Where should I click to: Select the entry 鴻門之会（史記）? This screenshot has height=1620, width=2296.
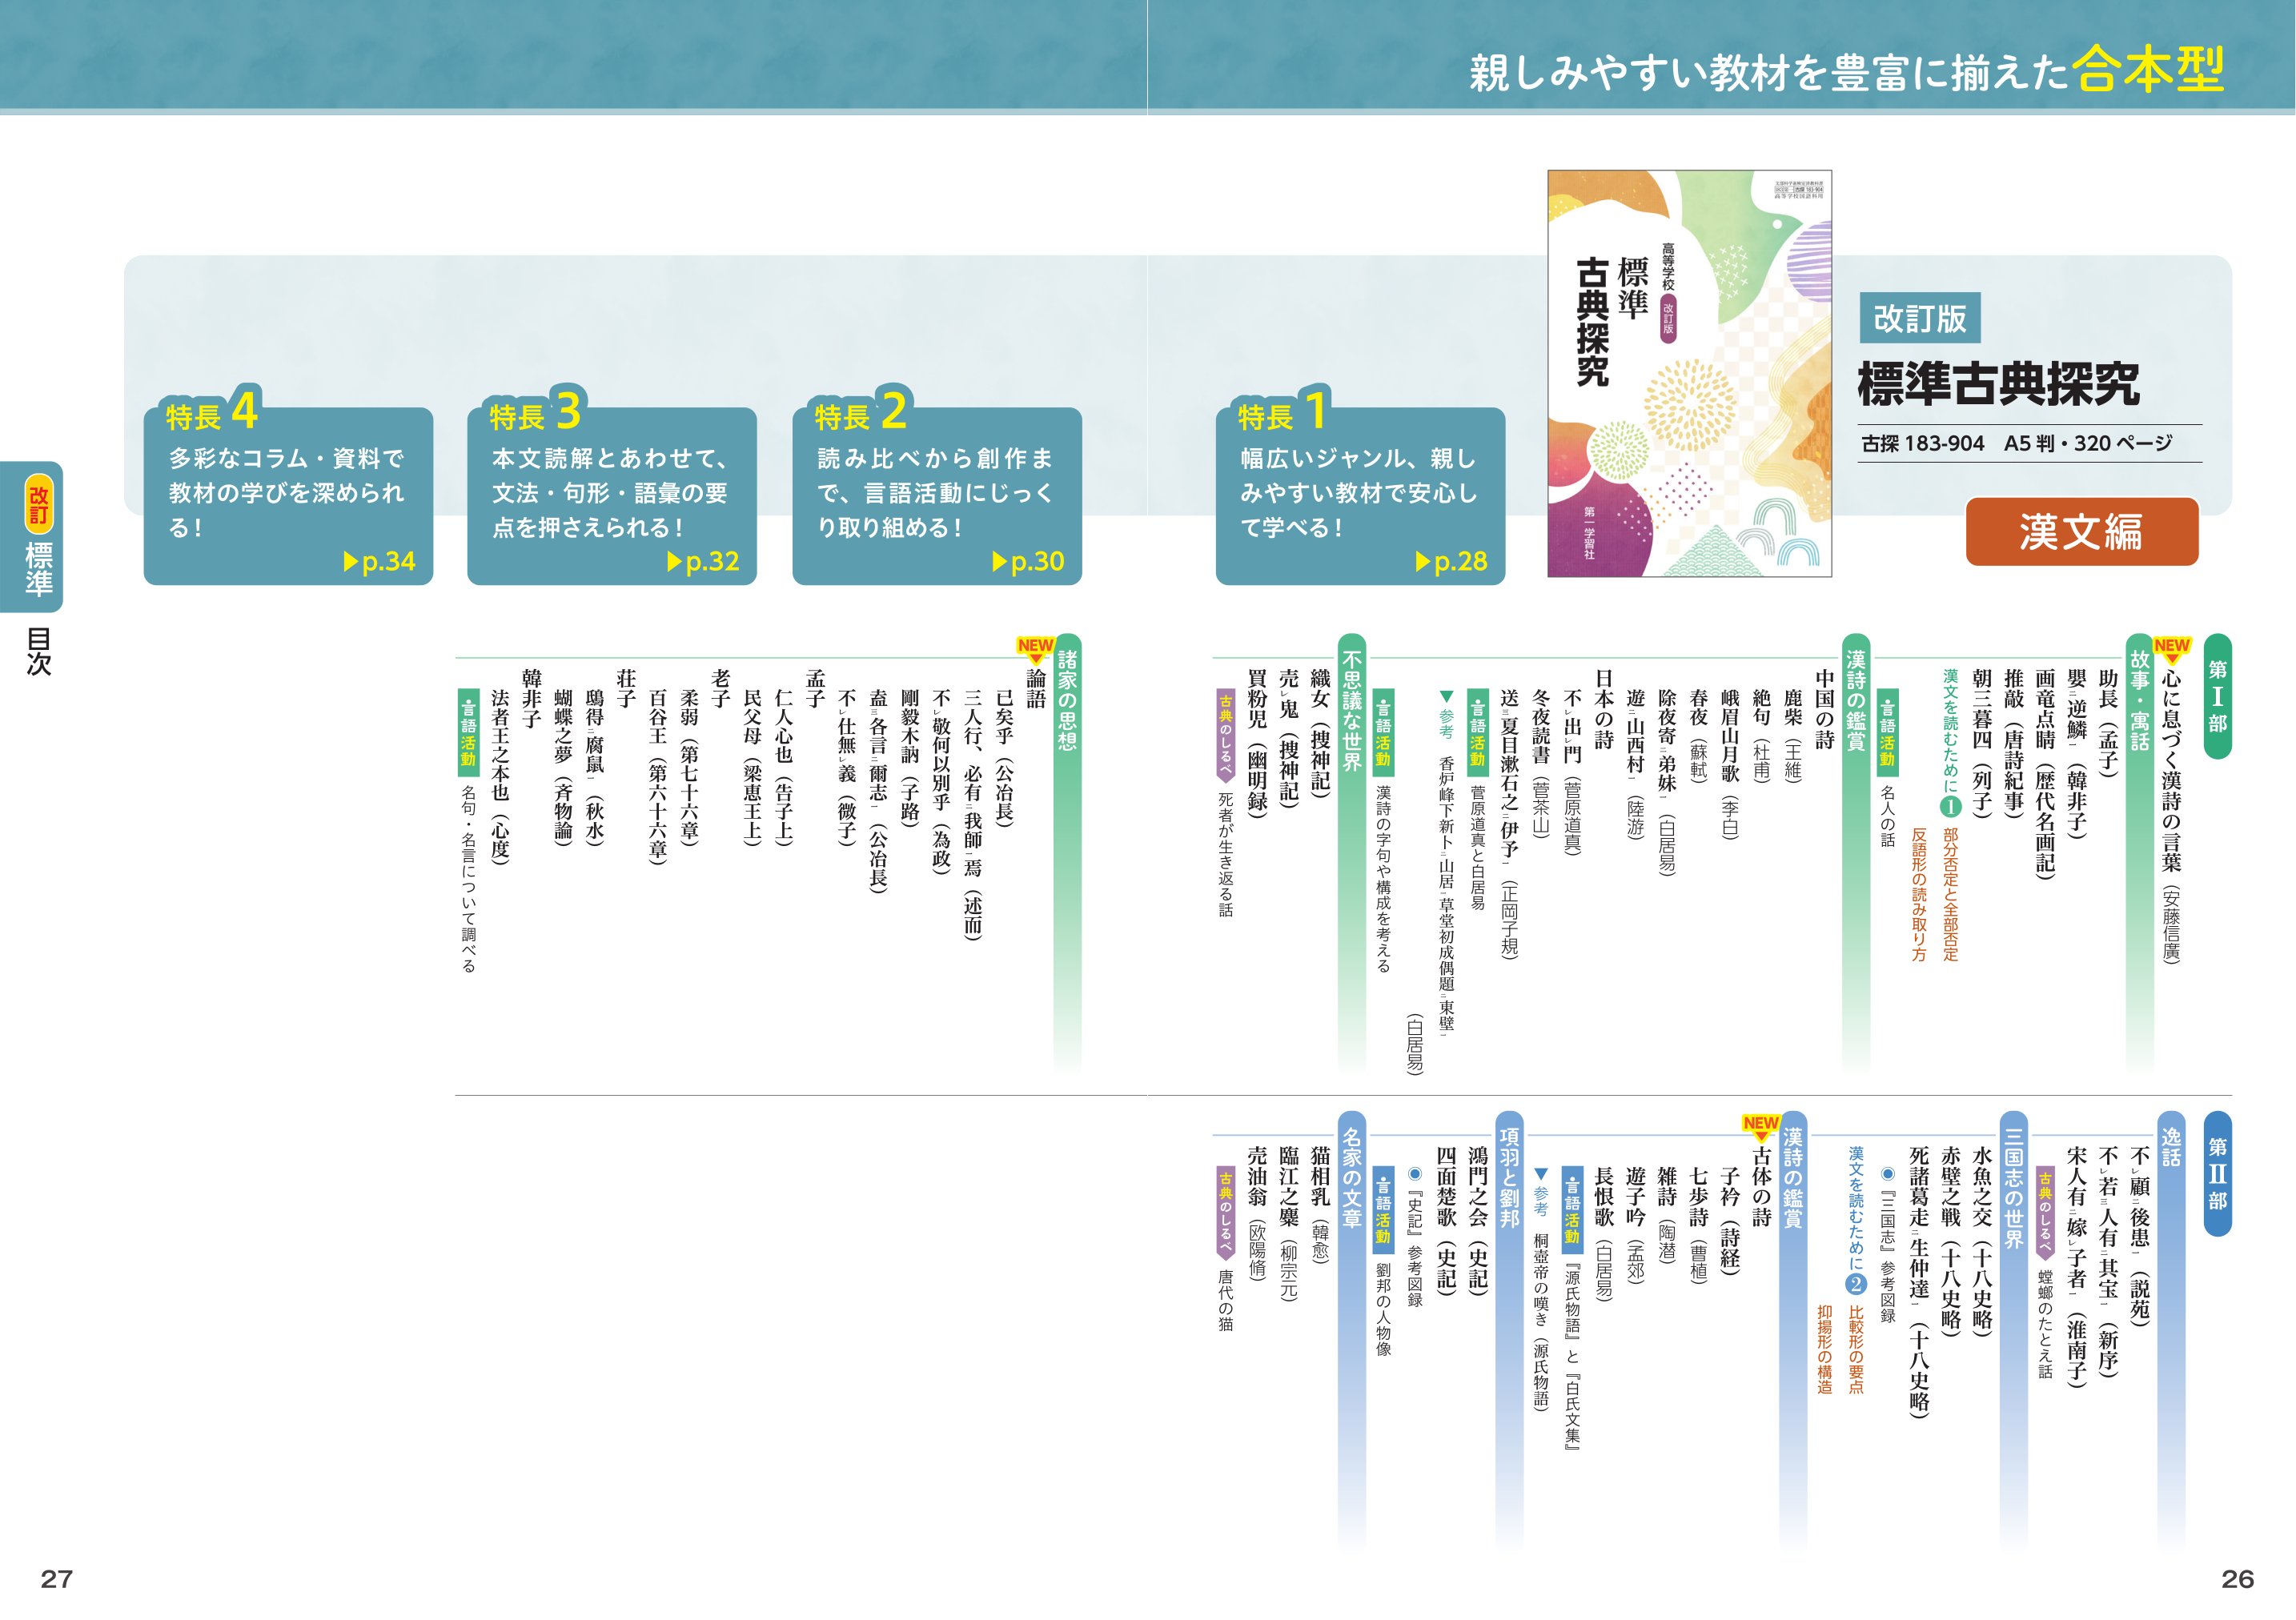tap(1477, 1221)
